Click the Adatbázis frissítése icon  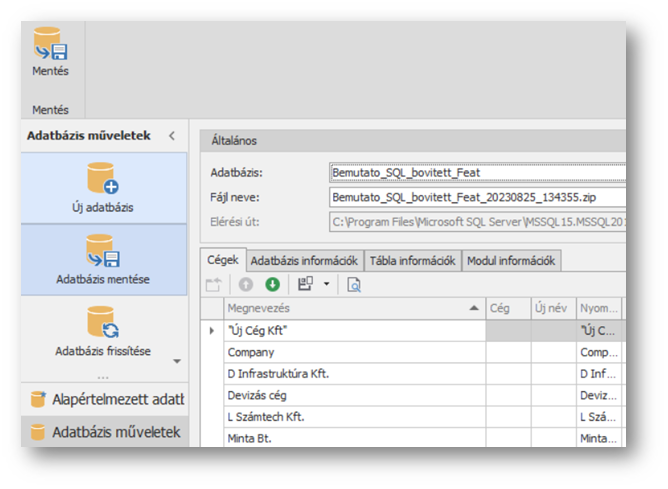pos(103,323)
